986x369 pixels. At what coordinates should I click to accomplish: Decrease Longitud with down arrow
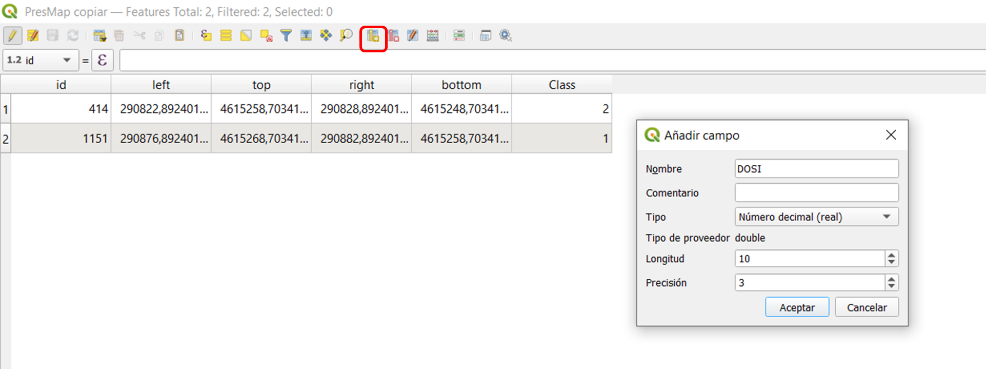point(892,262)
